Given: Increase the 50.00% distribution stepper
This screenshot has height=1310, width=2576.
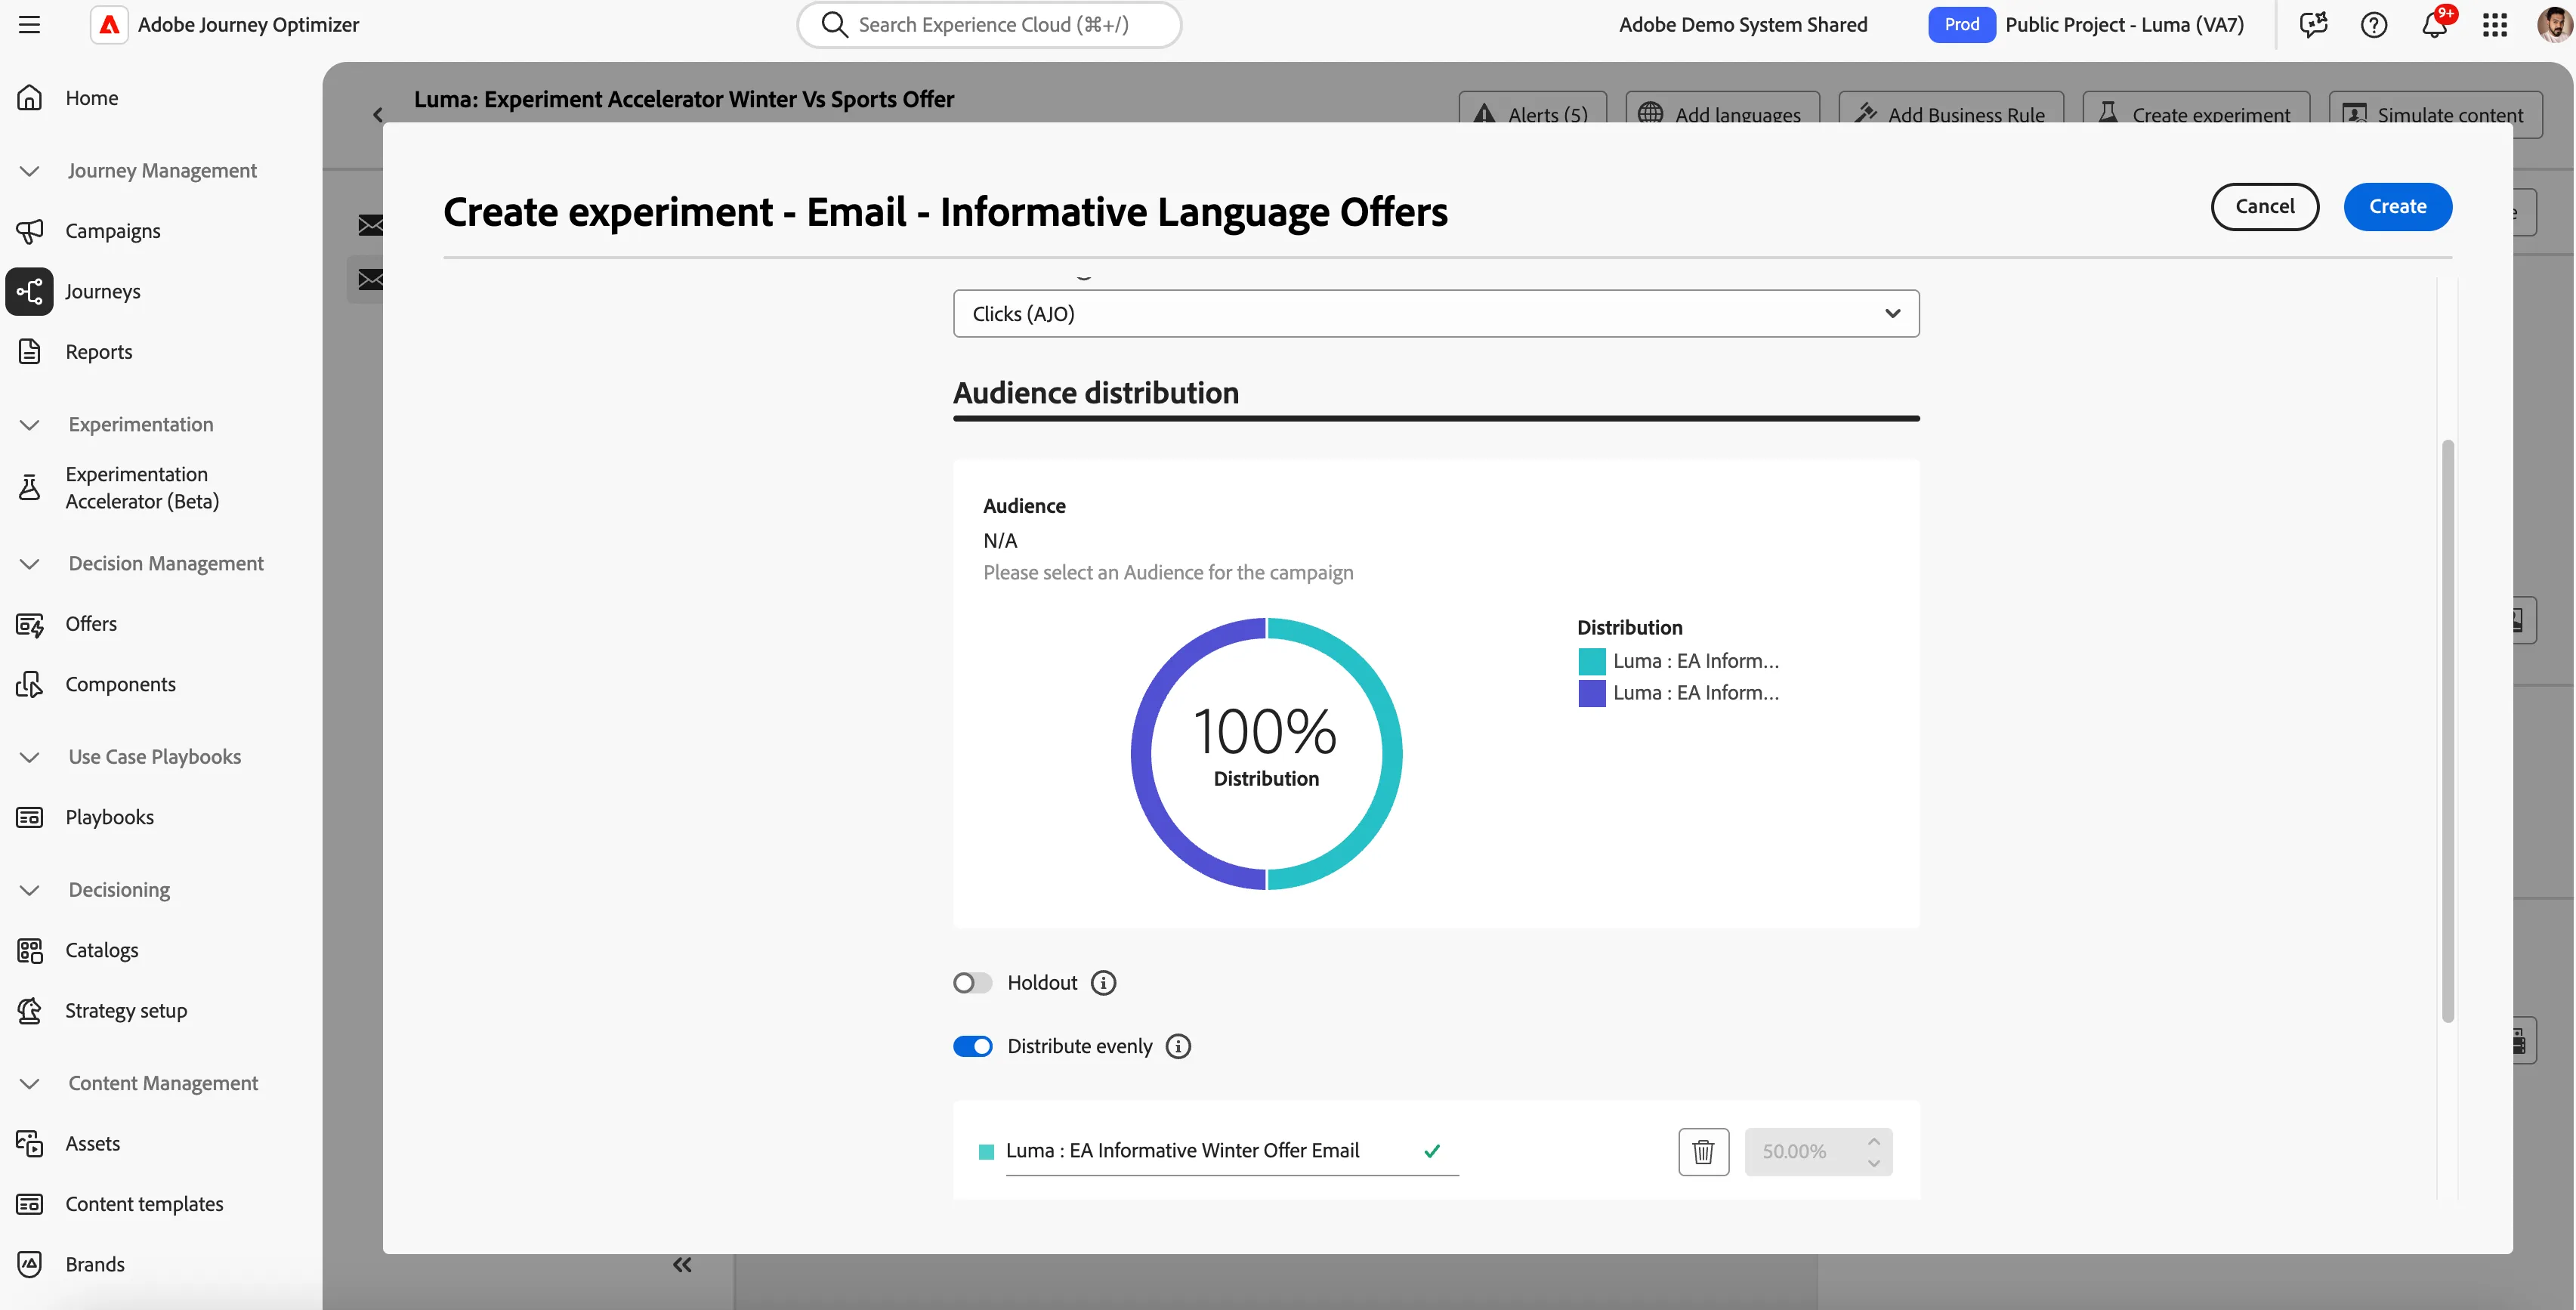Looking at the screenshot, I should pyautogui.click(x=1874, y=1141).
